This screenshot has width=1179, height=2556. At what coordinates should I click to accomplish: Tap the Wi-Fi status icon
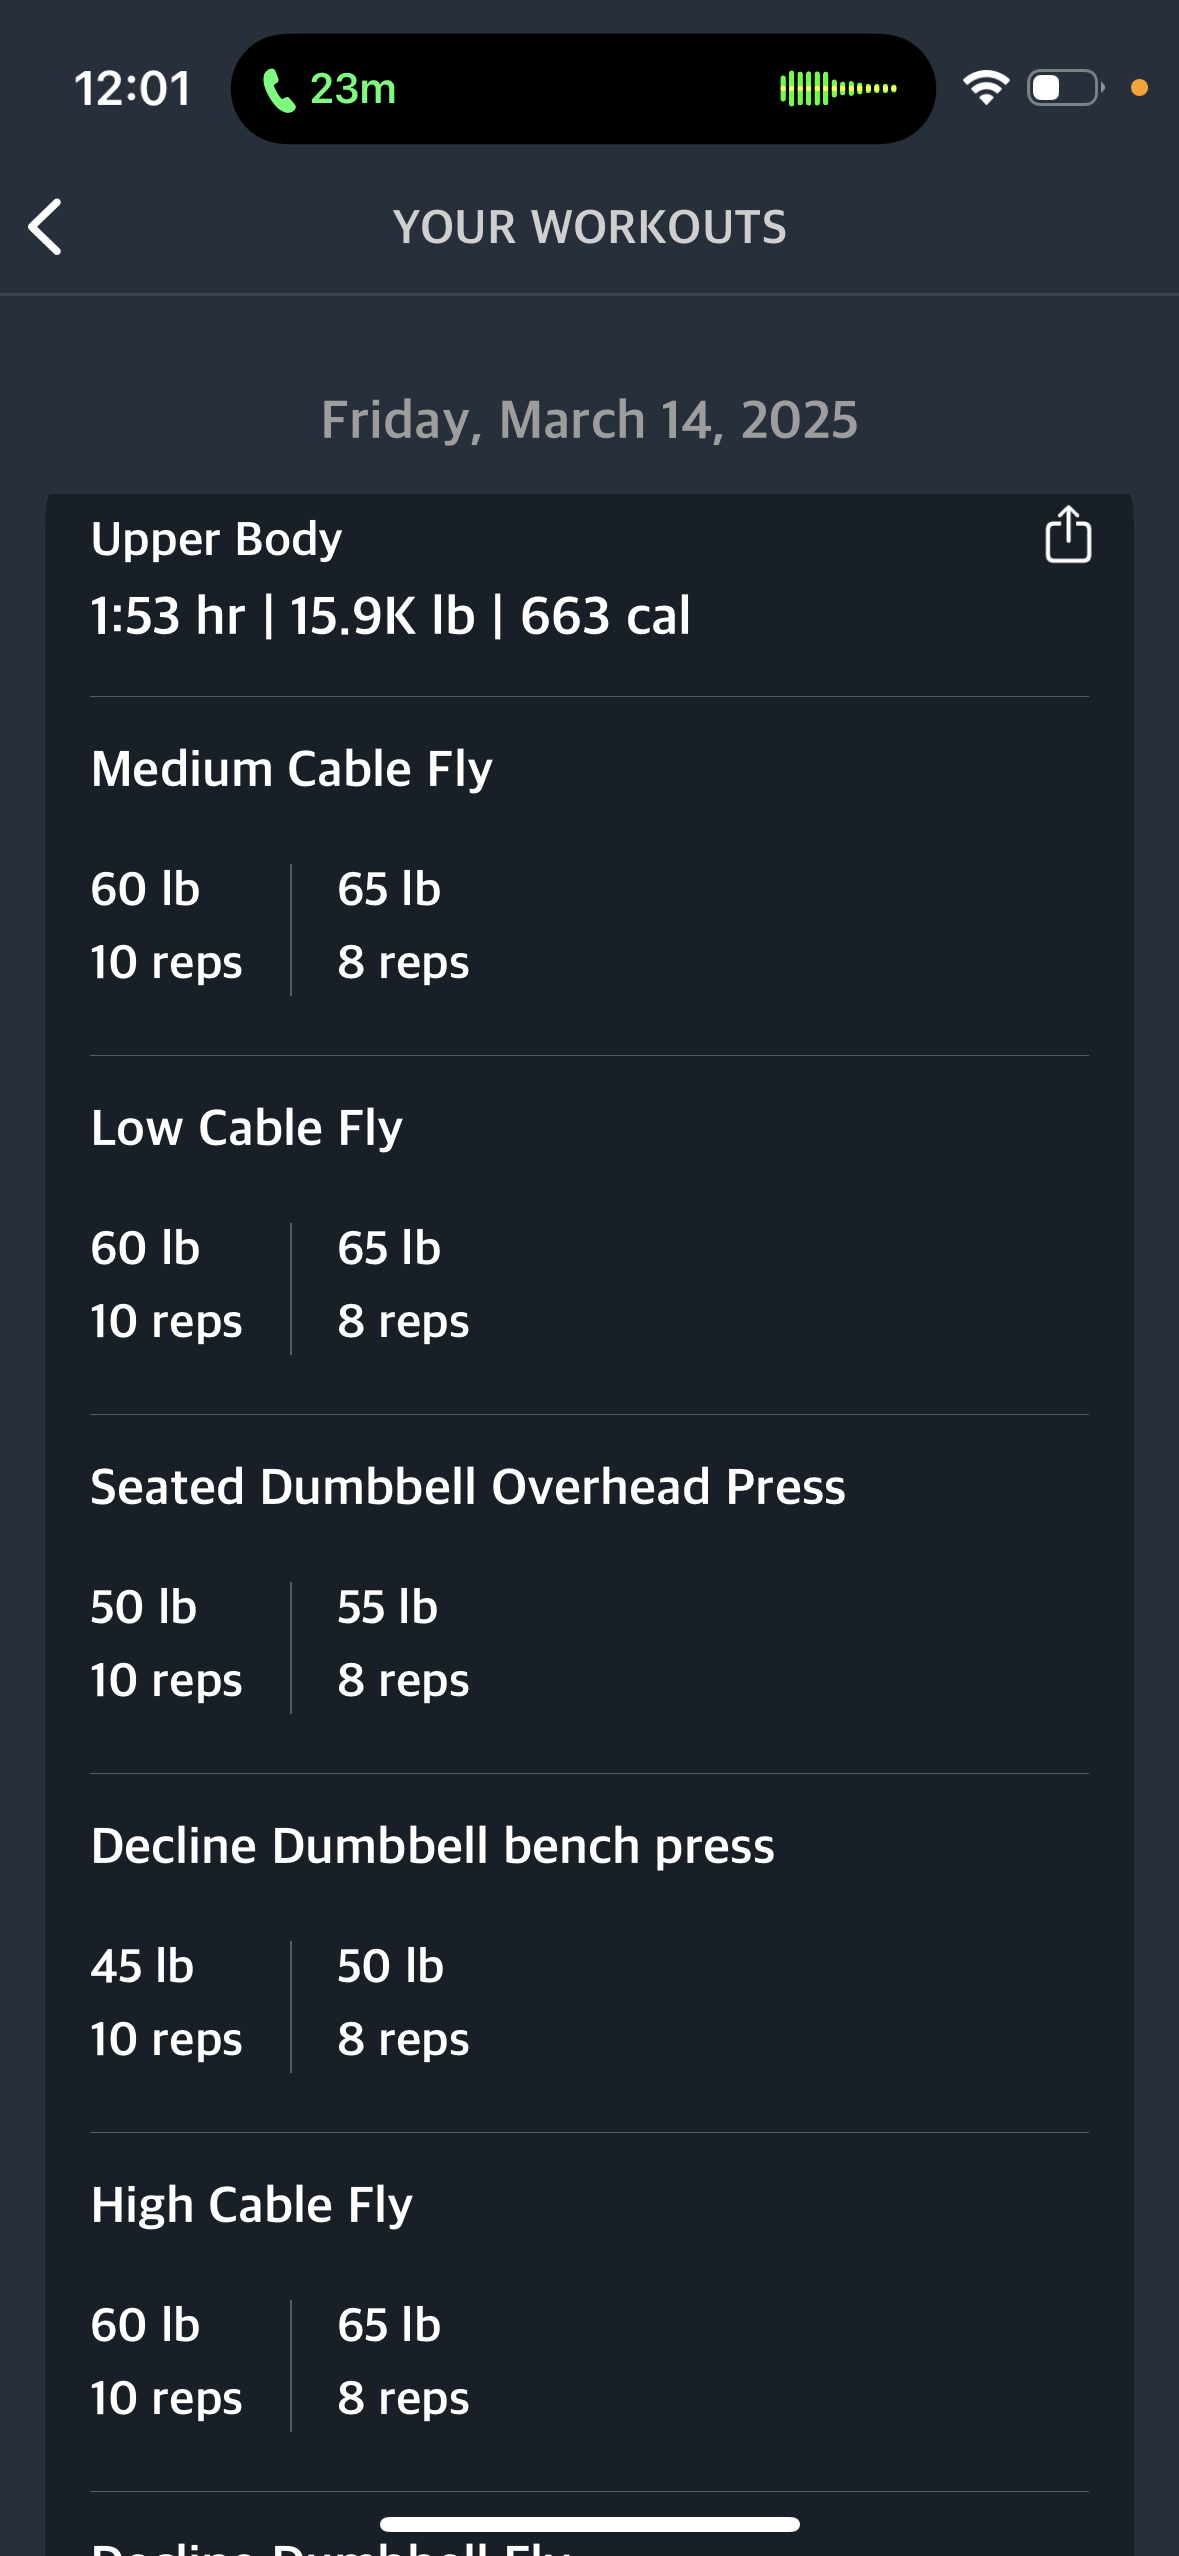(986, 88)
